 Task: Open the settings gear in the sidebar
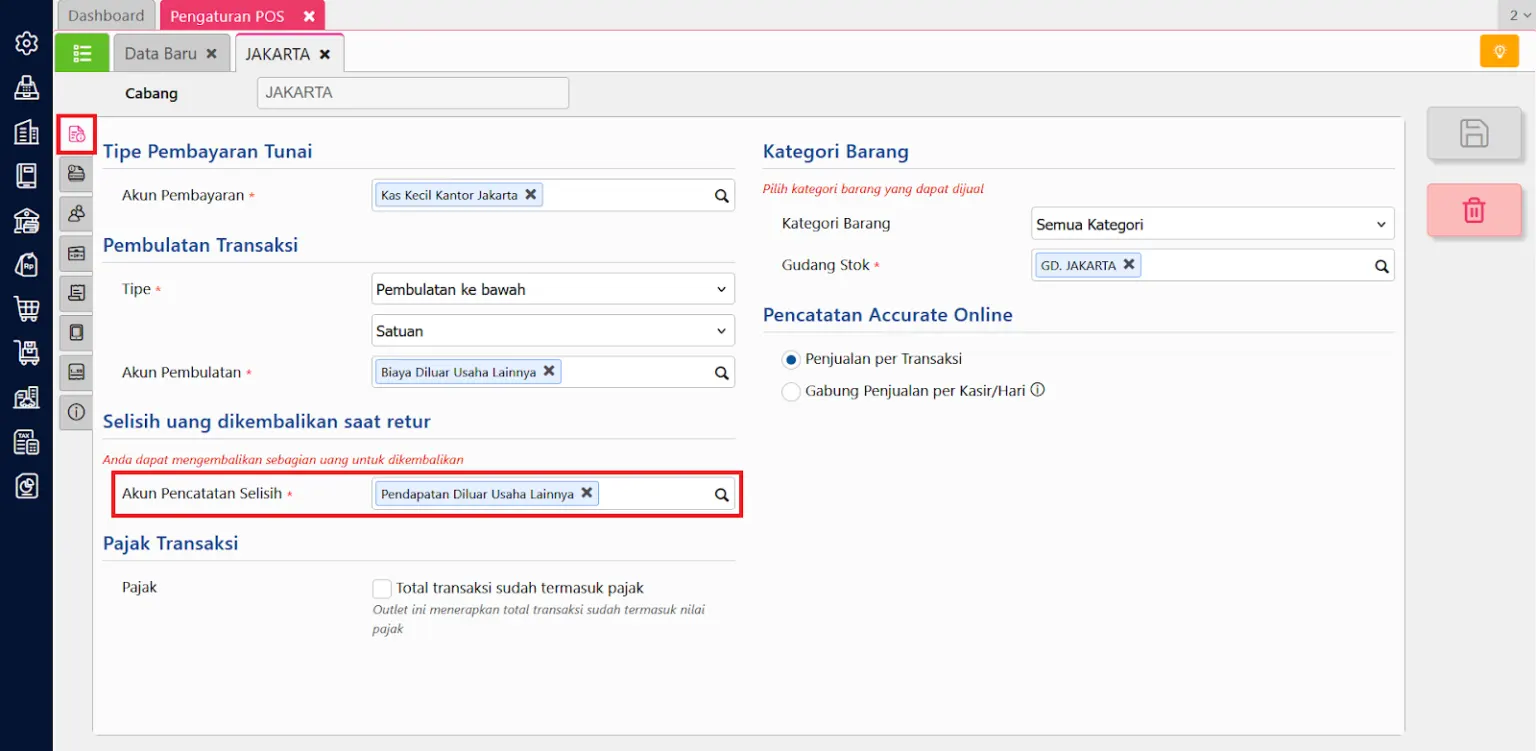click(26, 43)
